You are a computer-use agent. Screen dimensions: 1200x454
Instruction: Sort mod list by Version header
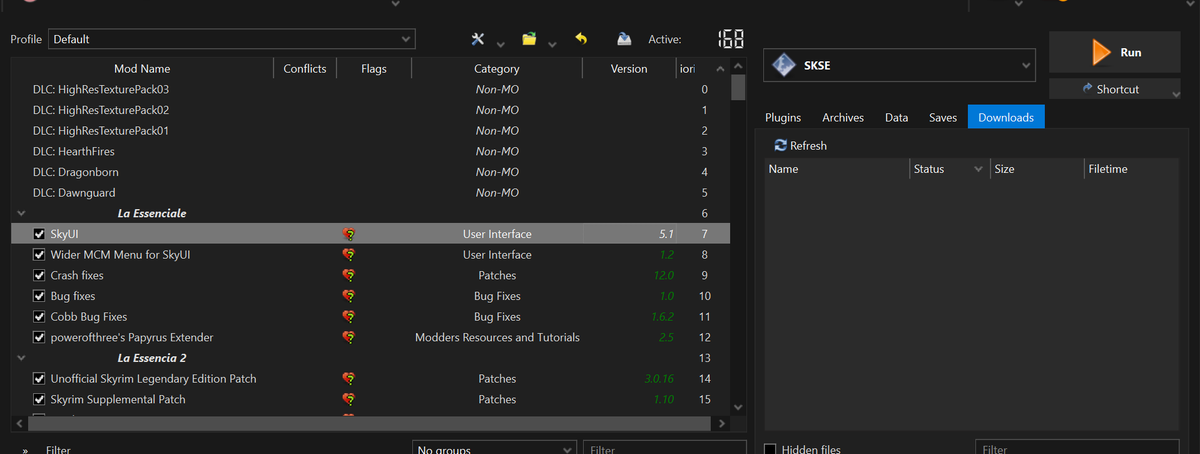pos(629,69)
